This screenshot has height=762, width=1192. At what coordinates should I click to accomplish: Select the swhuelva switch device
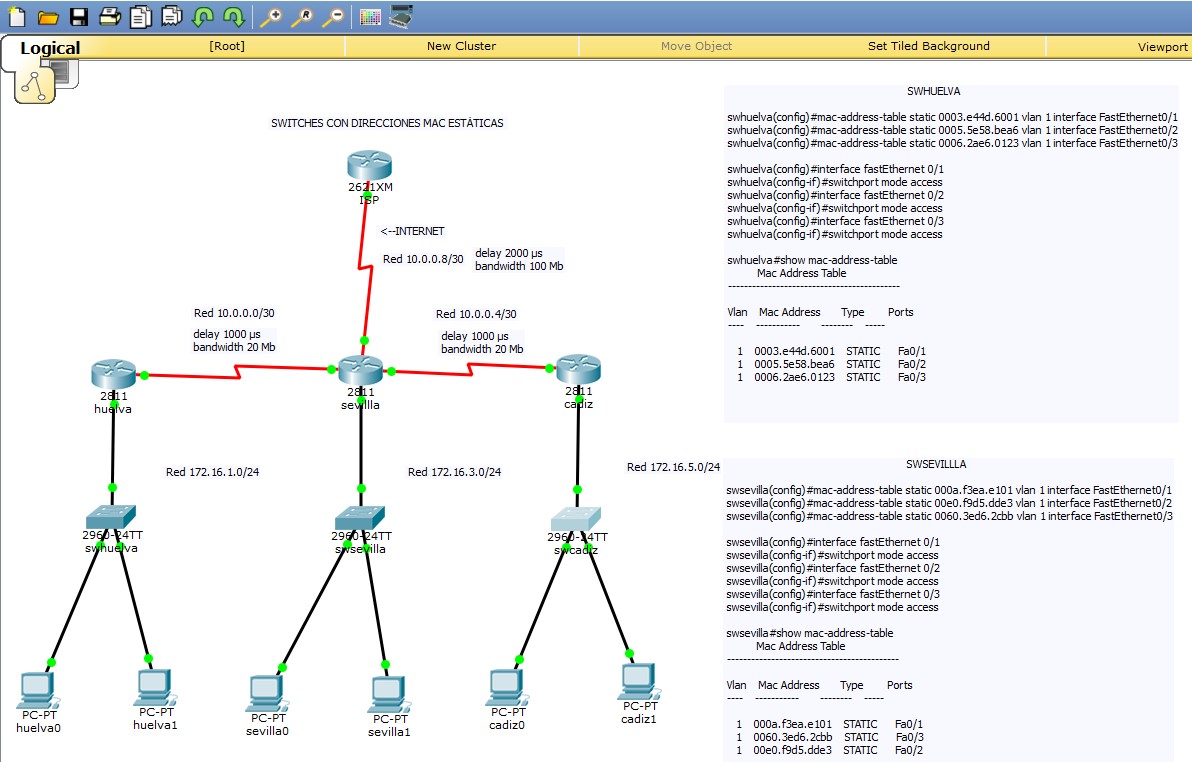tap(110, 517)
